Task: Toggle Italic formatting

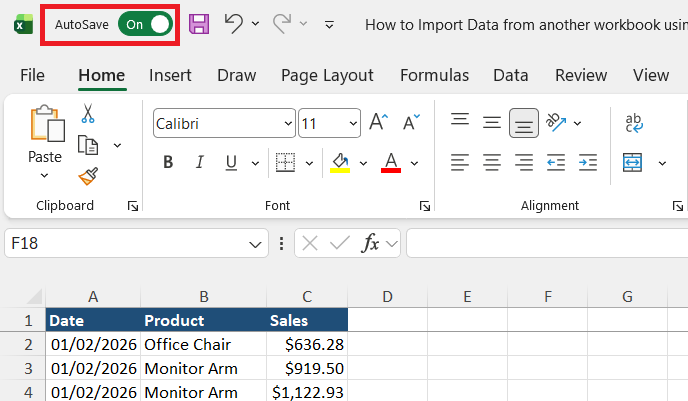Action: 200,162
